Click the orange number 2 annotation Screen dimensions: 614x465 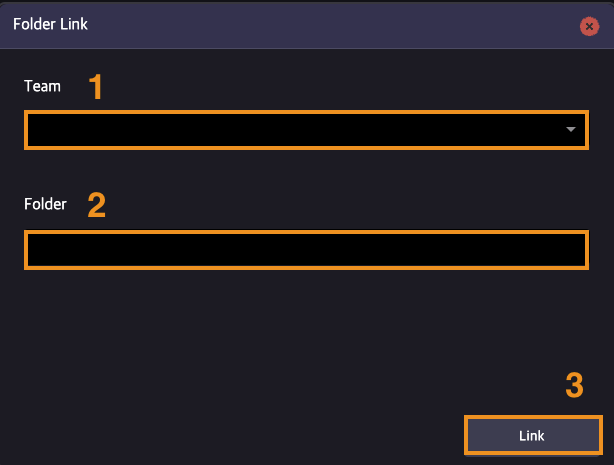[97, 204]
